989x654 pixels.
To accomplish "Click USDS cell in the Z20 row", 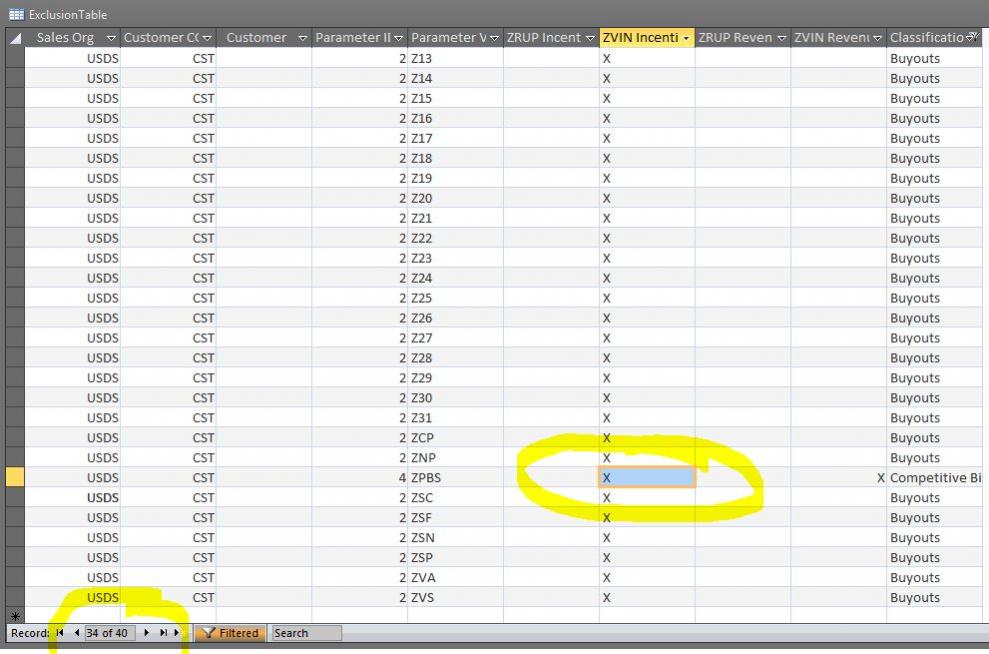I will coord(73,198).
